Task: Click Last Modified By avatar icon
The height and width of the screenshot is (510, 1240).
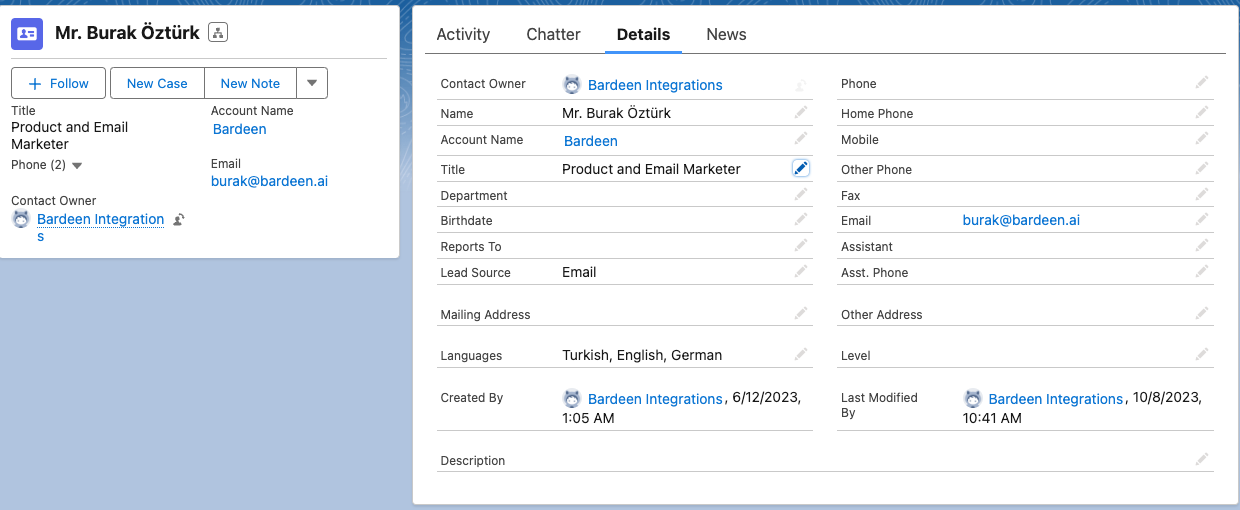Action: pyautogui.click(x=973, y=398)
